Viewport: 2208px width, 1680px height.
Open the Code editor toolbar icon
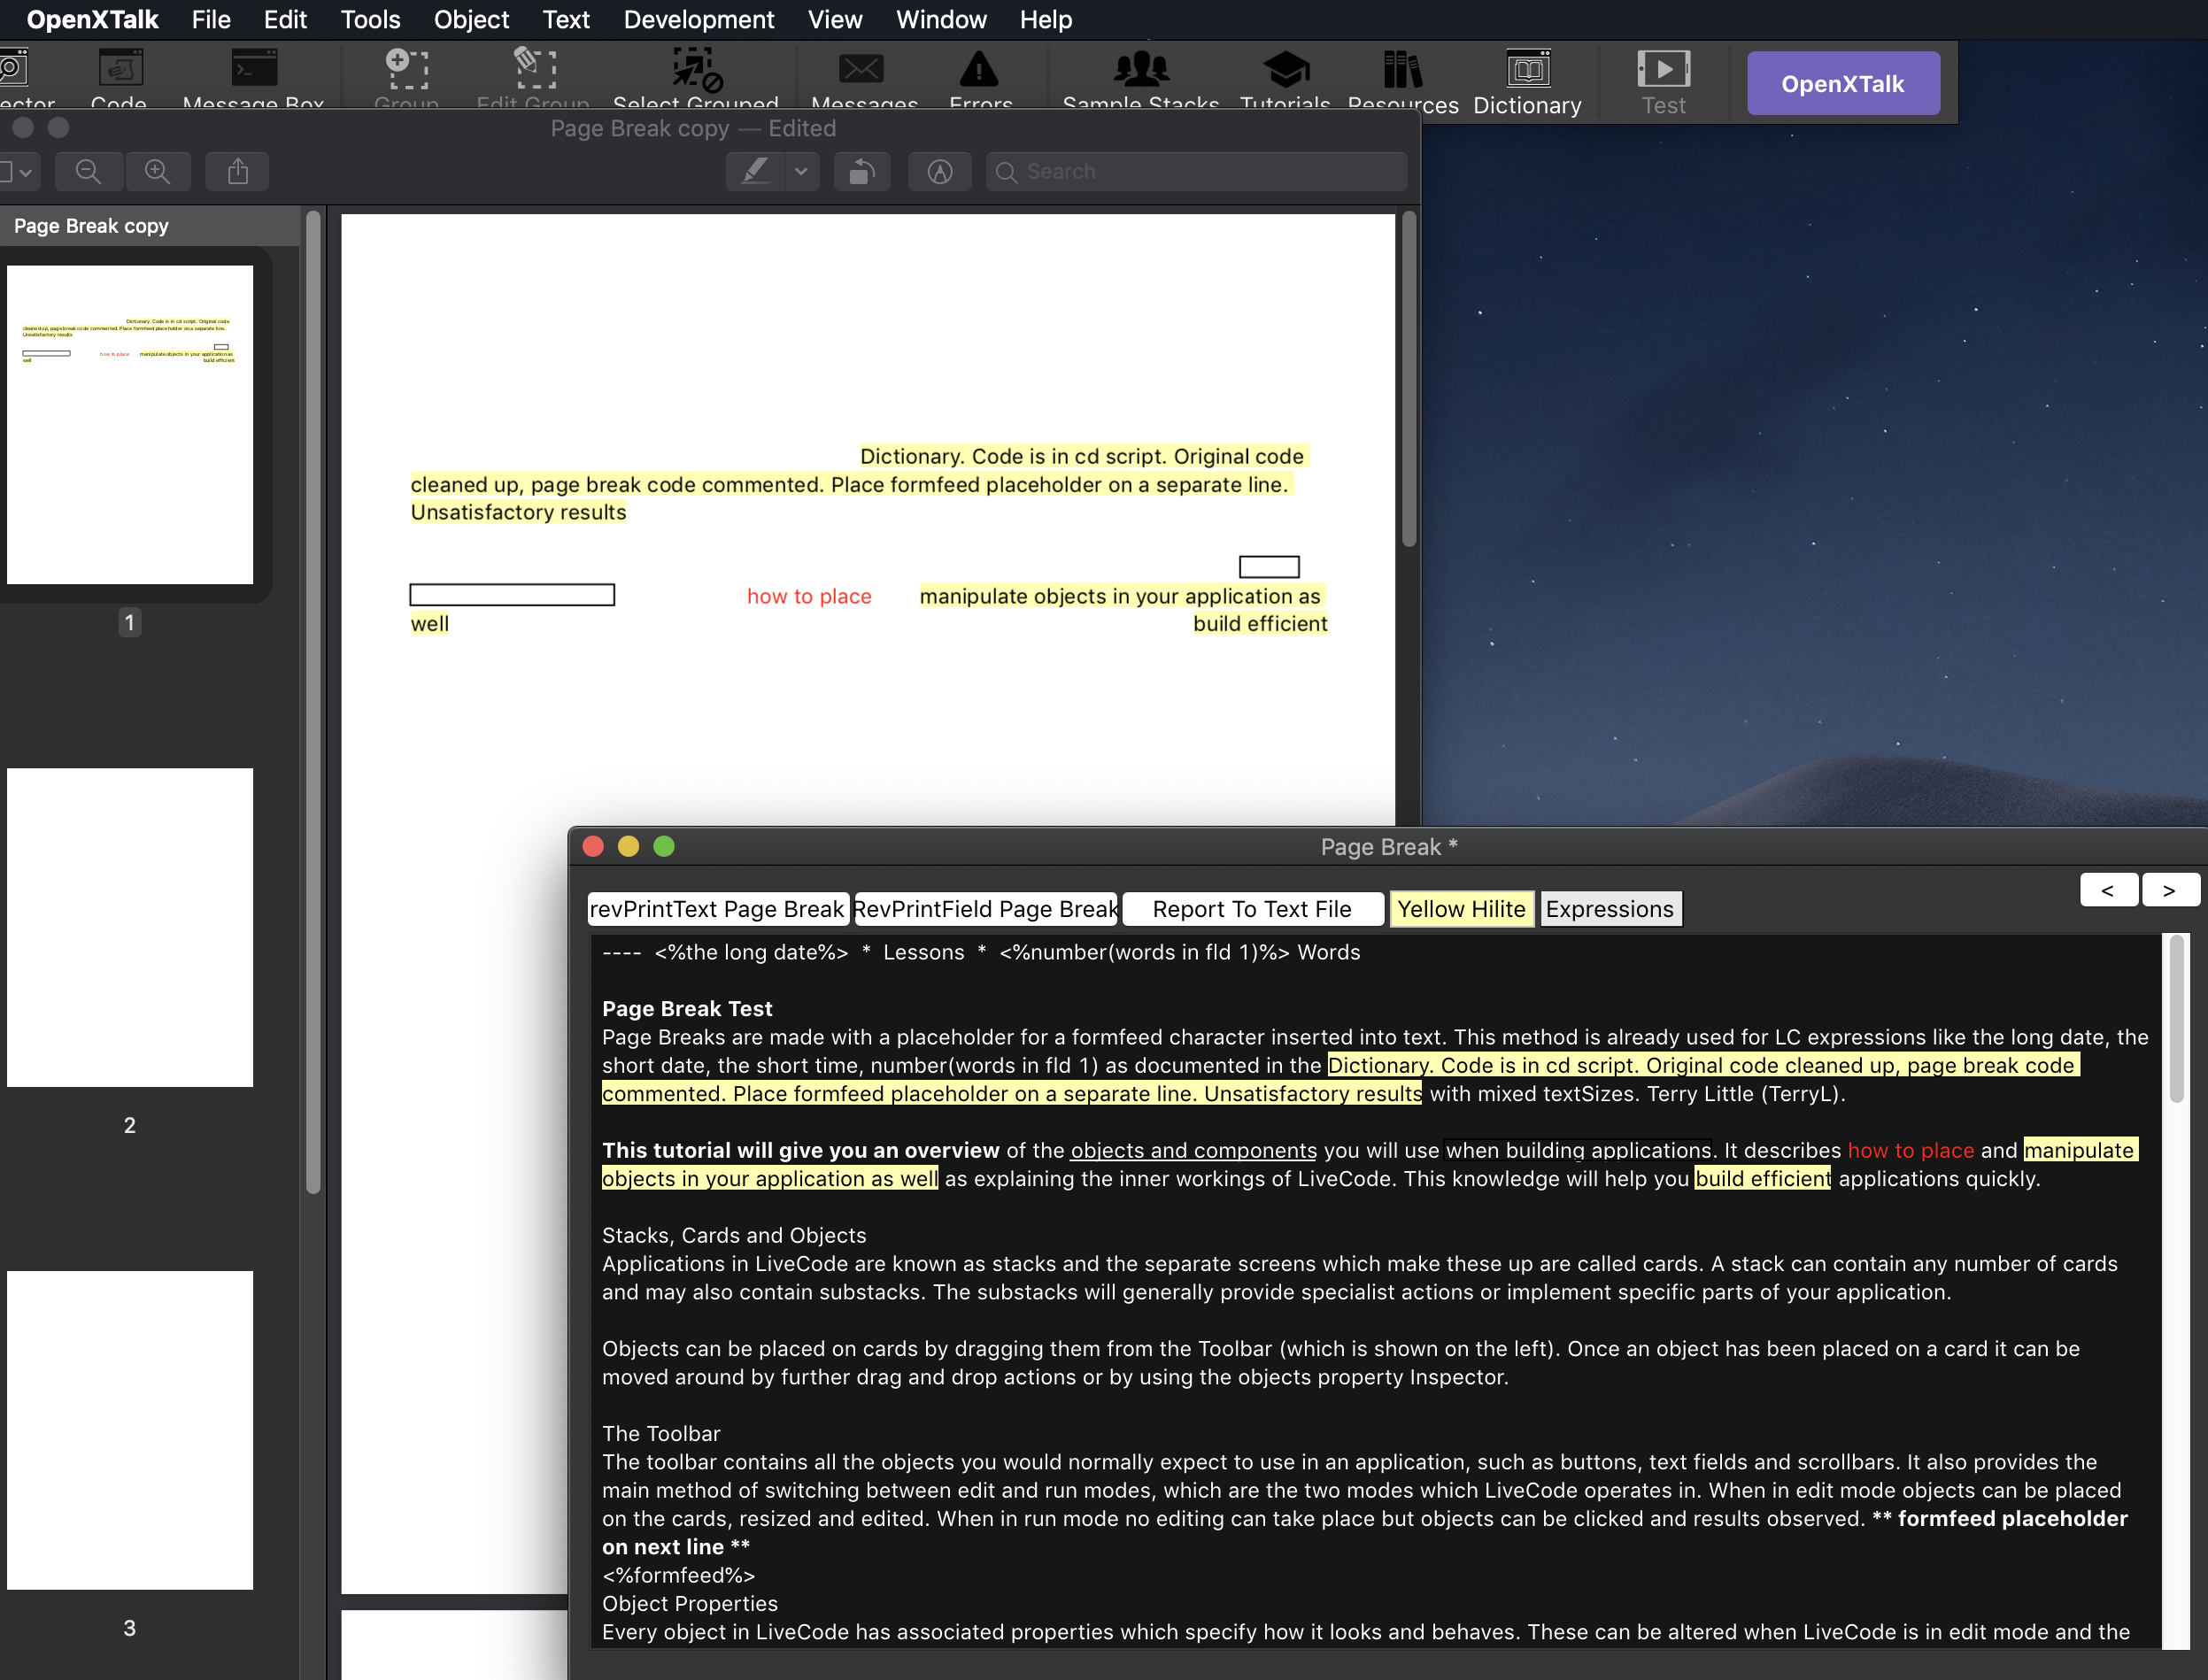pos(120,78)
